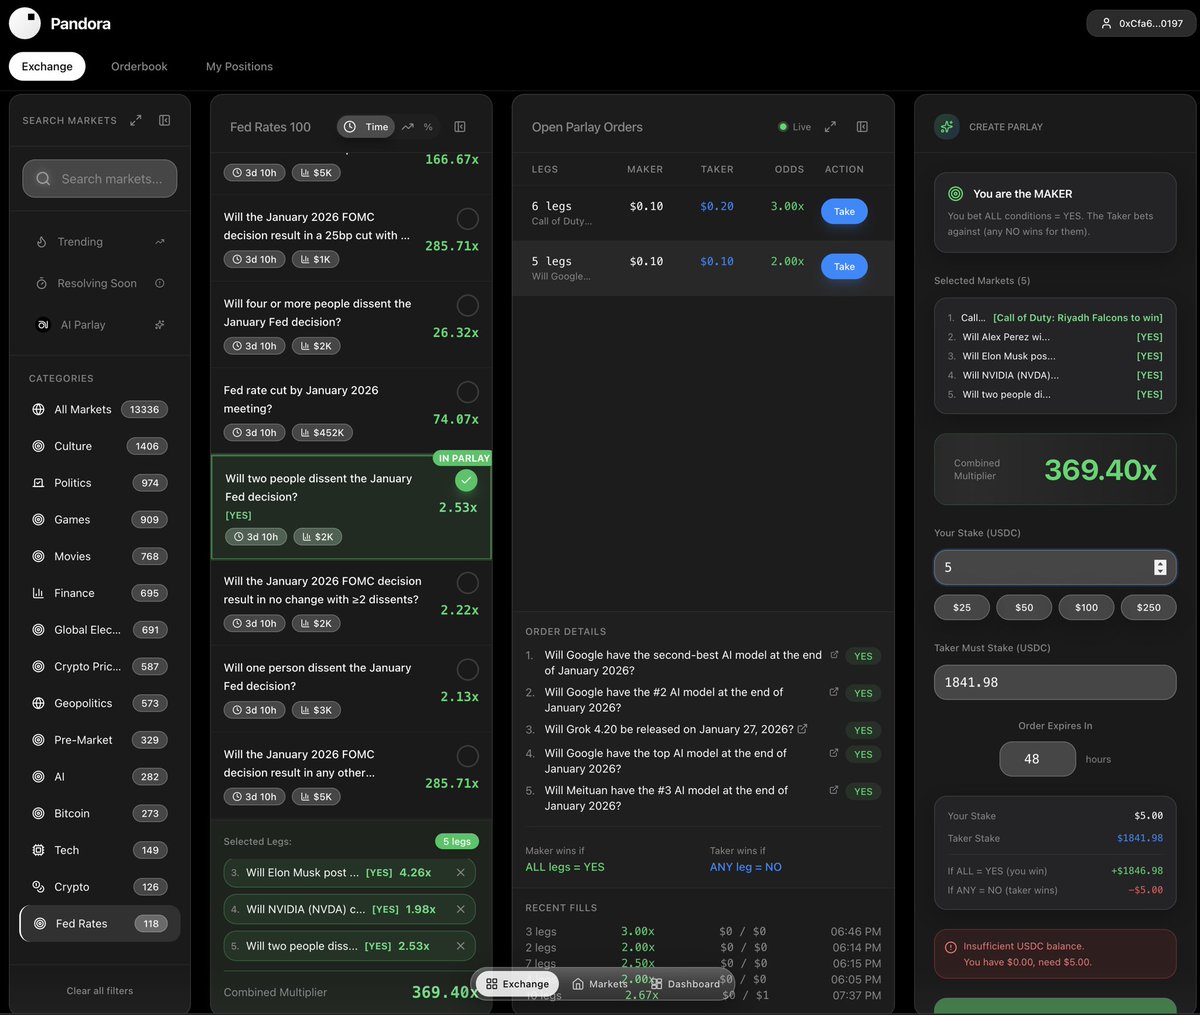The height and width of the screenshot is (1015, 1200).
Task: Set stake to $50
Action: coord(1024,607)
